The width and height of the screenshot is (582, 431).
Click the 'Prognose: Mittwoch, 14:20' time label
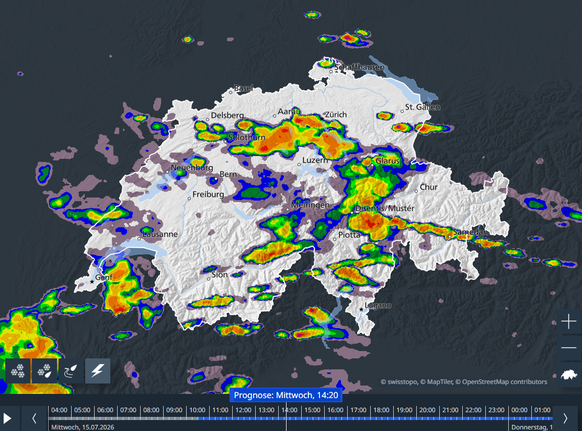[x=286, y=395]
